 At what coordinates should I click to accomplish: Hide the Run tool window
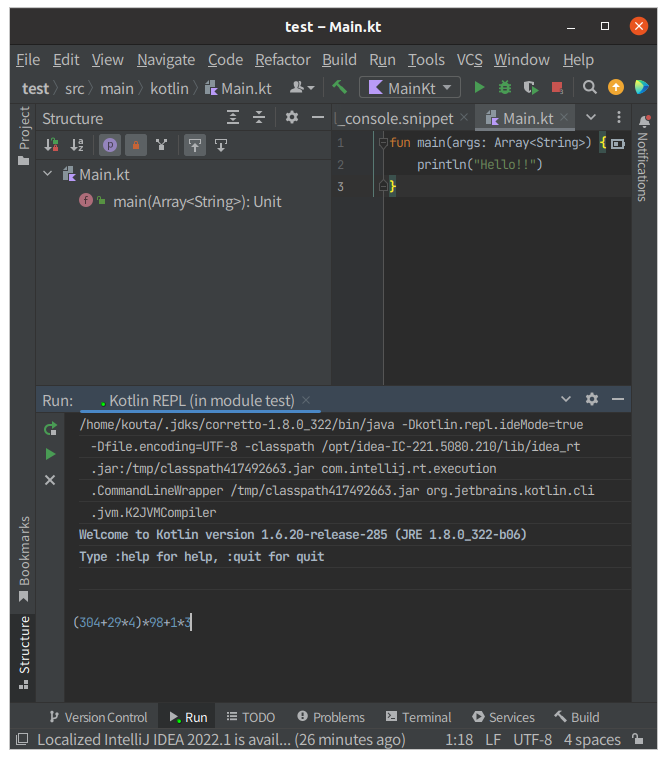[618, 399]
